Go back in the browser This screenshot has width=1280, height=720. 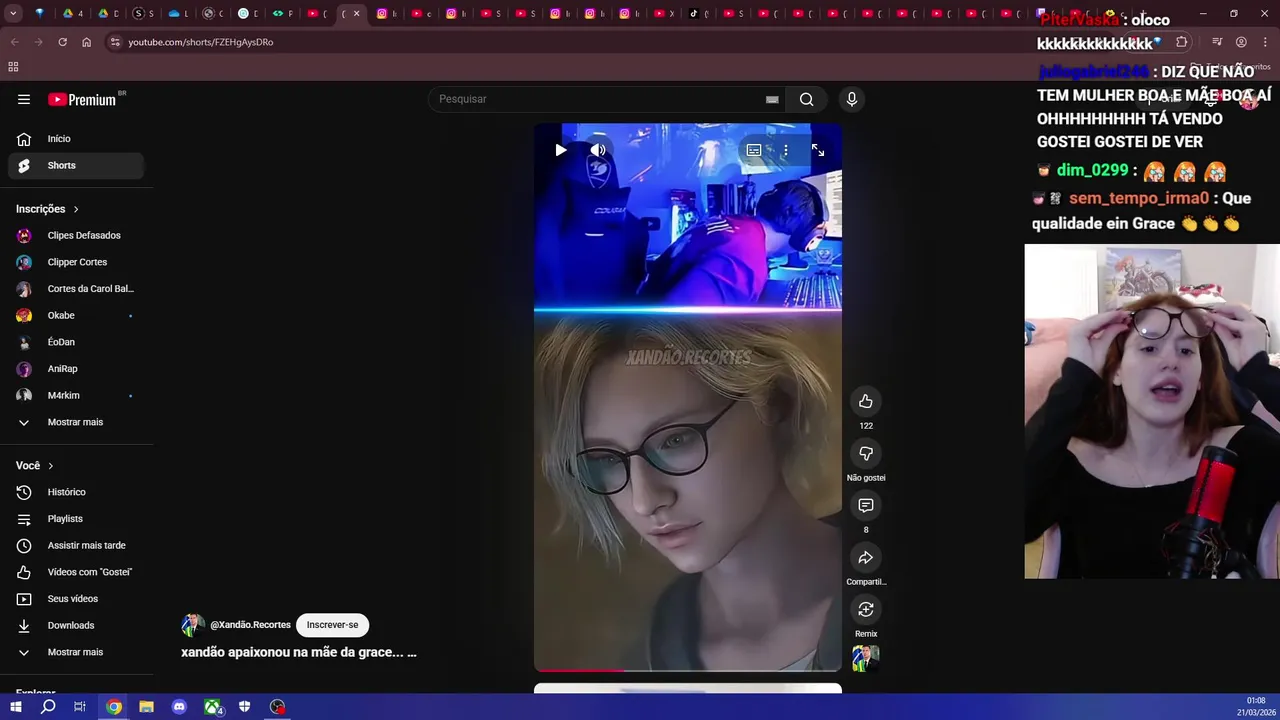pyautogui.click(x=14, y=42)
